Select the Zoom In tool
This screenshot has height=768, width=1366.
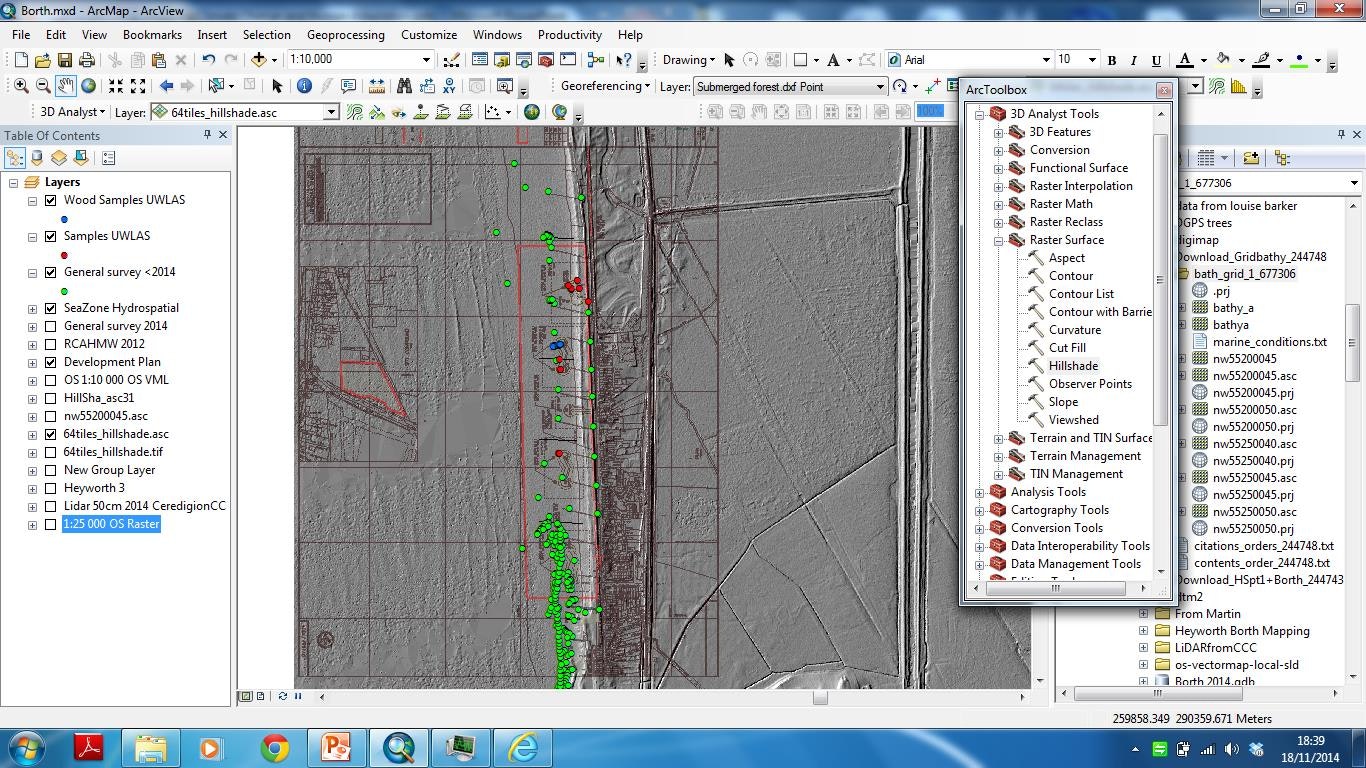pyautogui.click(x=21, y=86)
